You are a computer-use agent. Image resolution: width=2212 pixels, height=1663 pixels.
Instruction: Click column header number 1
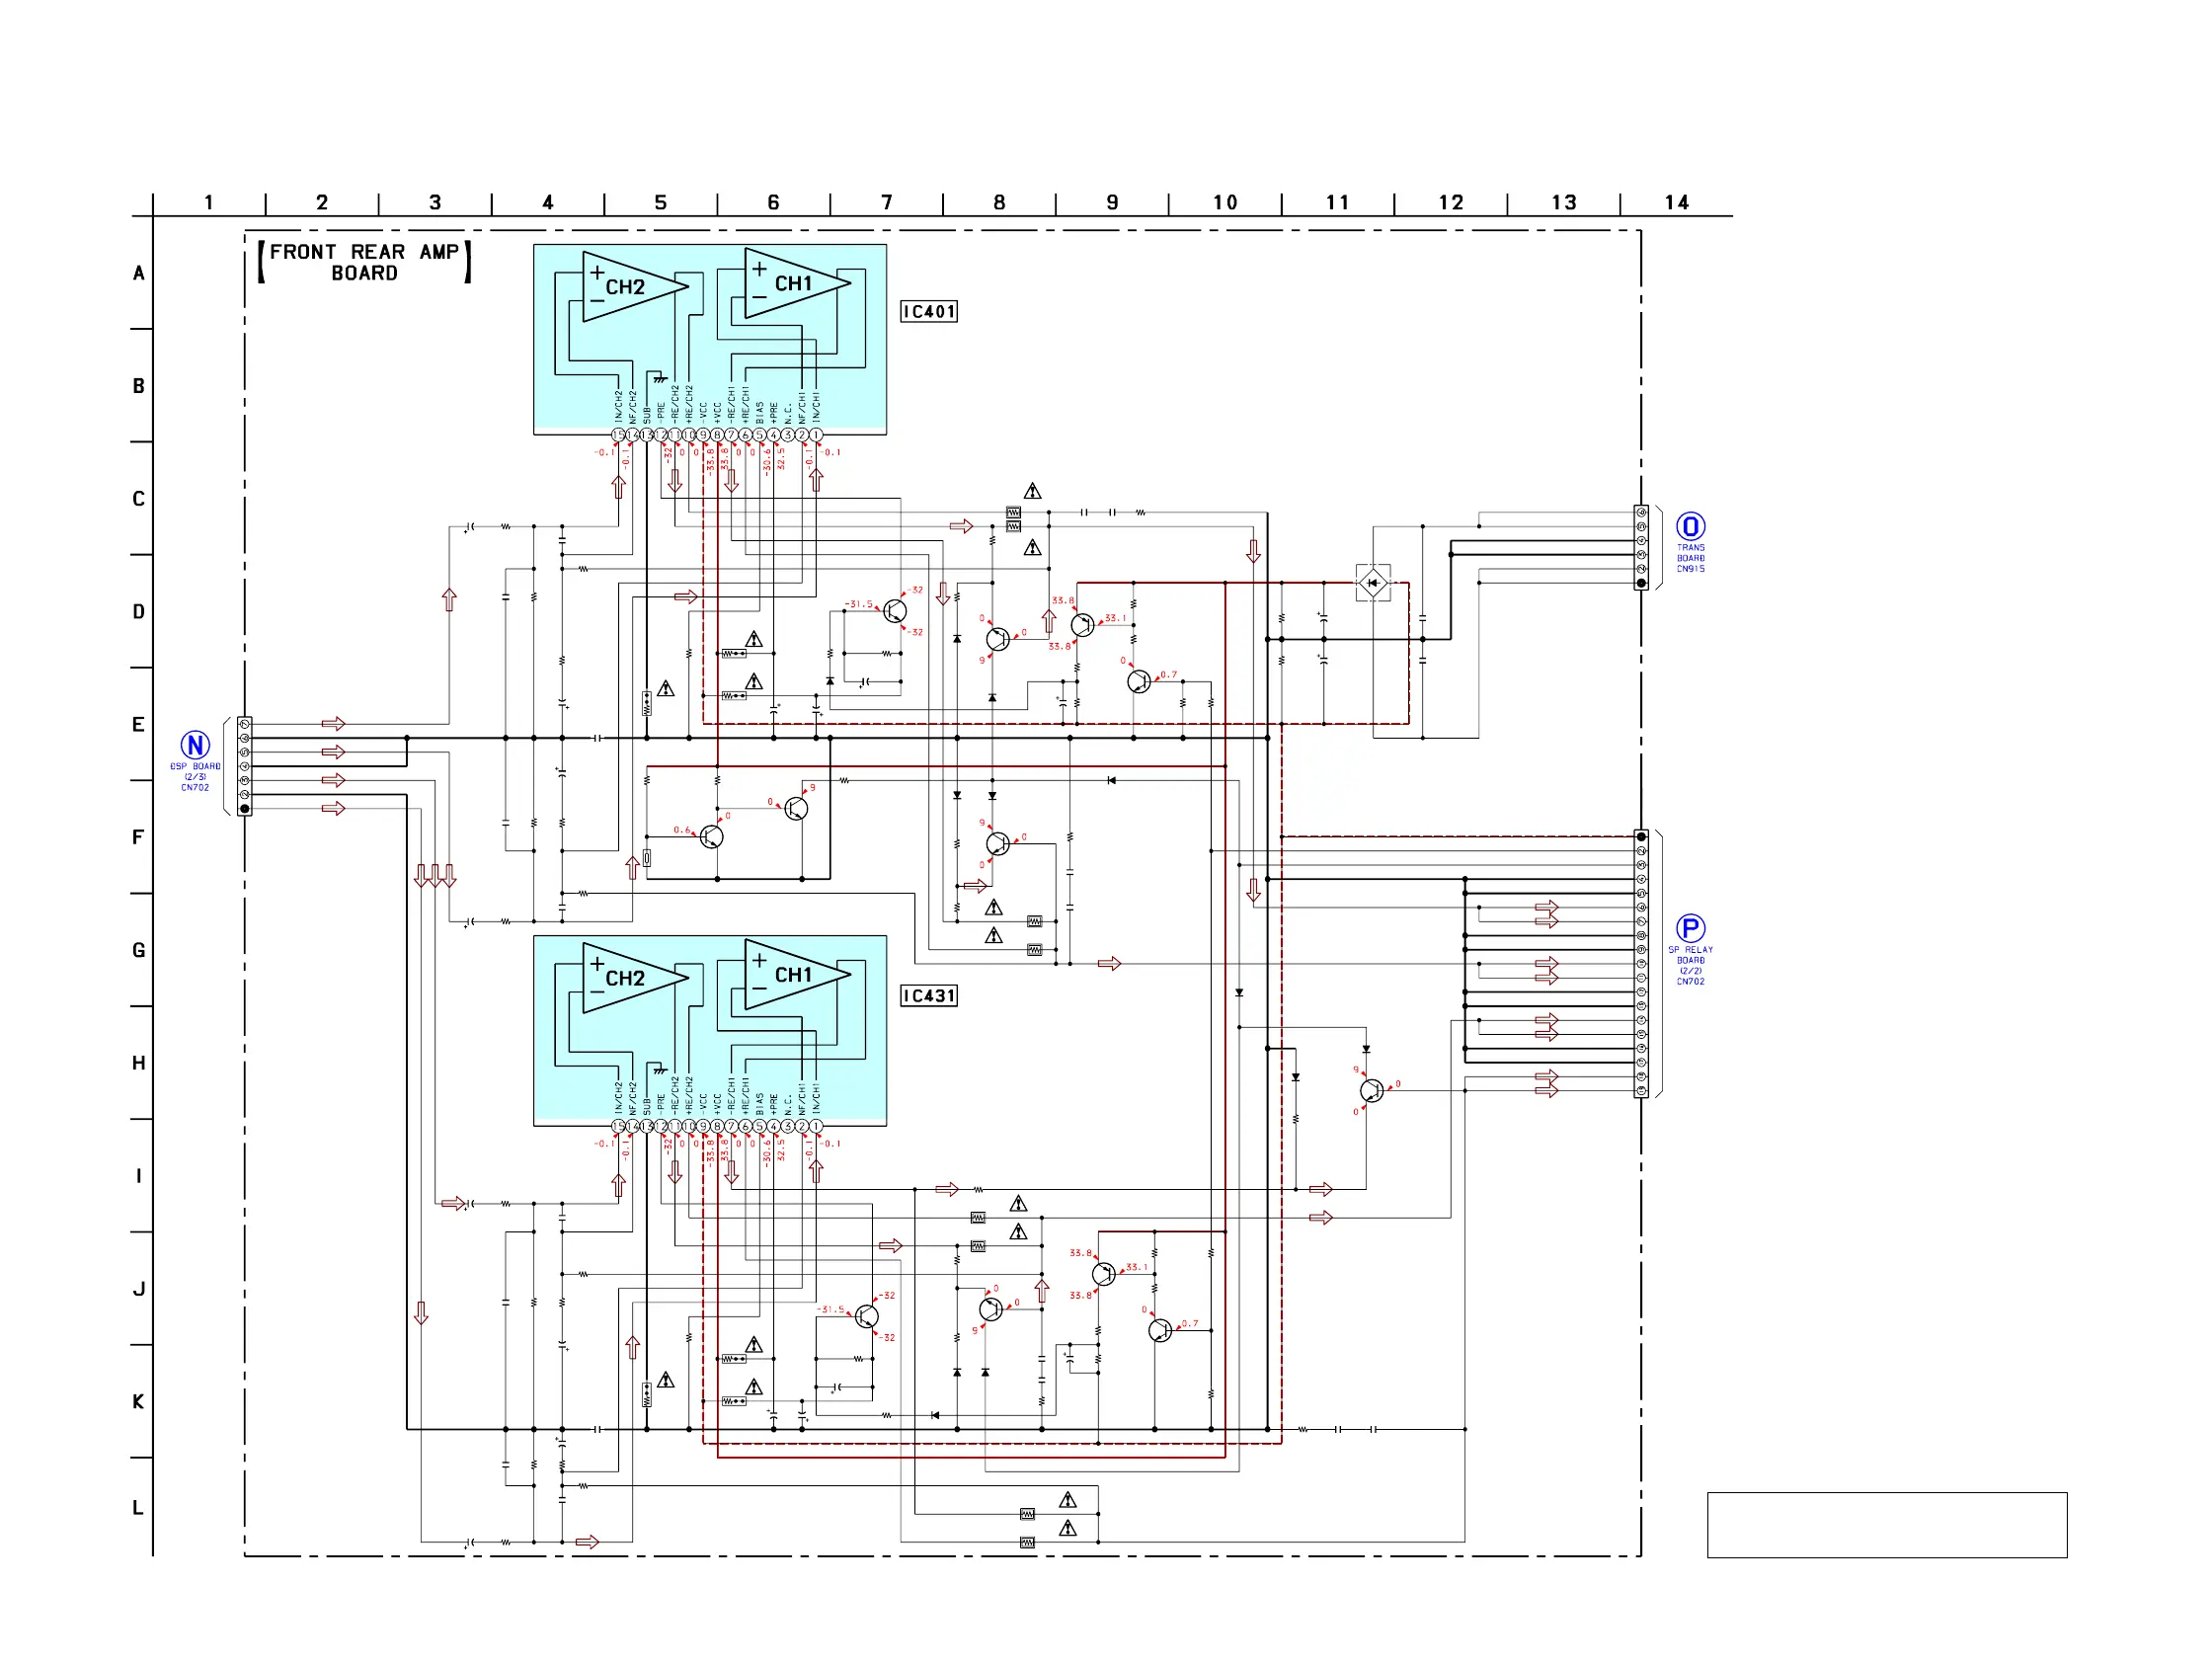208,203
